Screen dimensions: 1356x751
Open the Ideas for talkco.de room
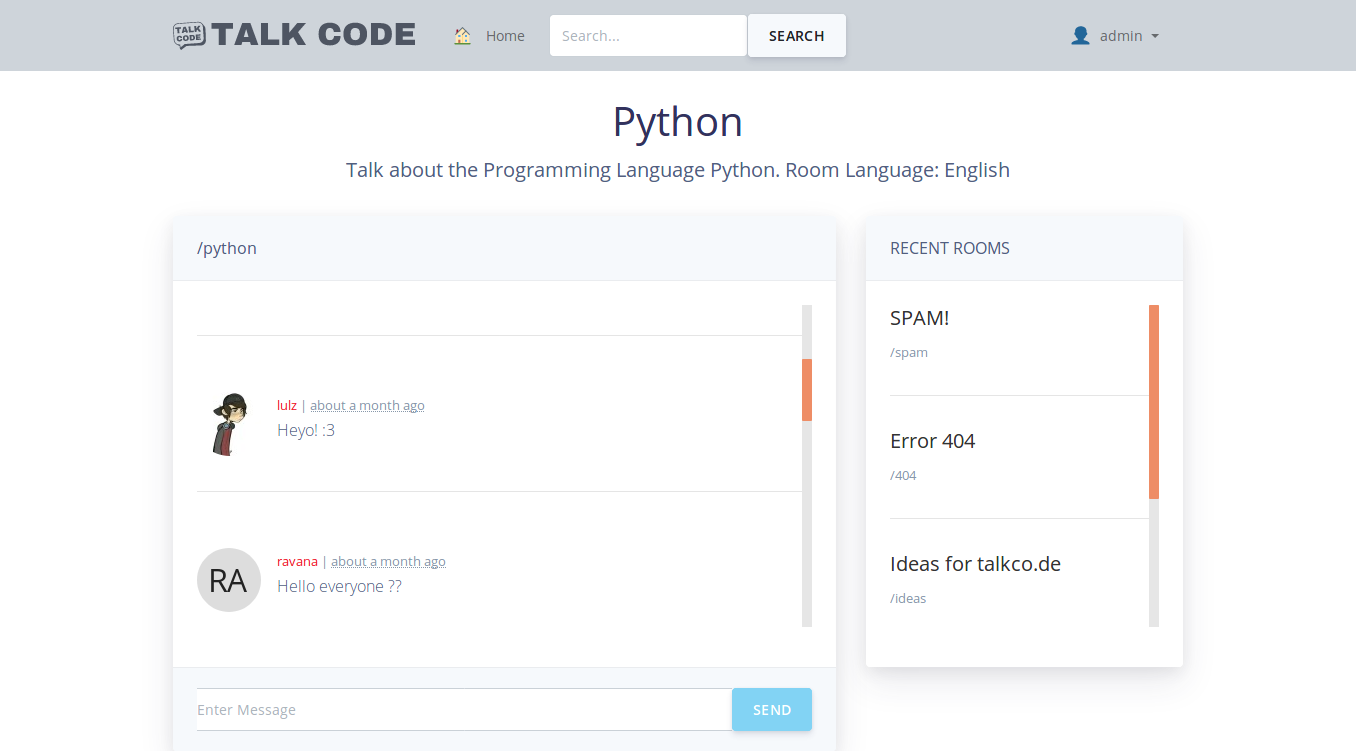[x=975, y=563]
